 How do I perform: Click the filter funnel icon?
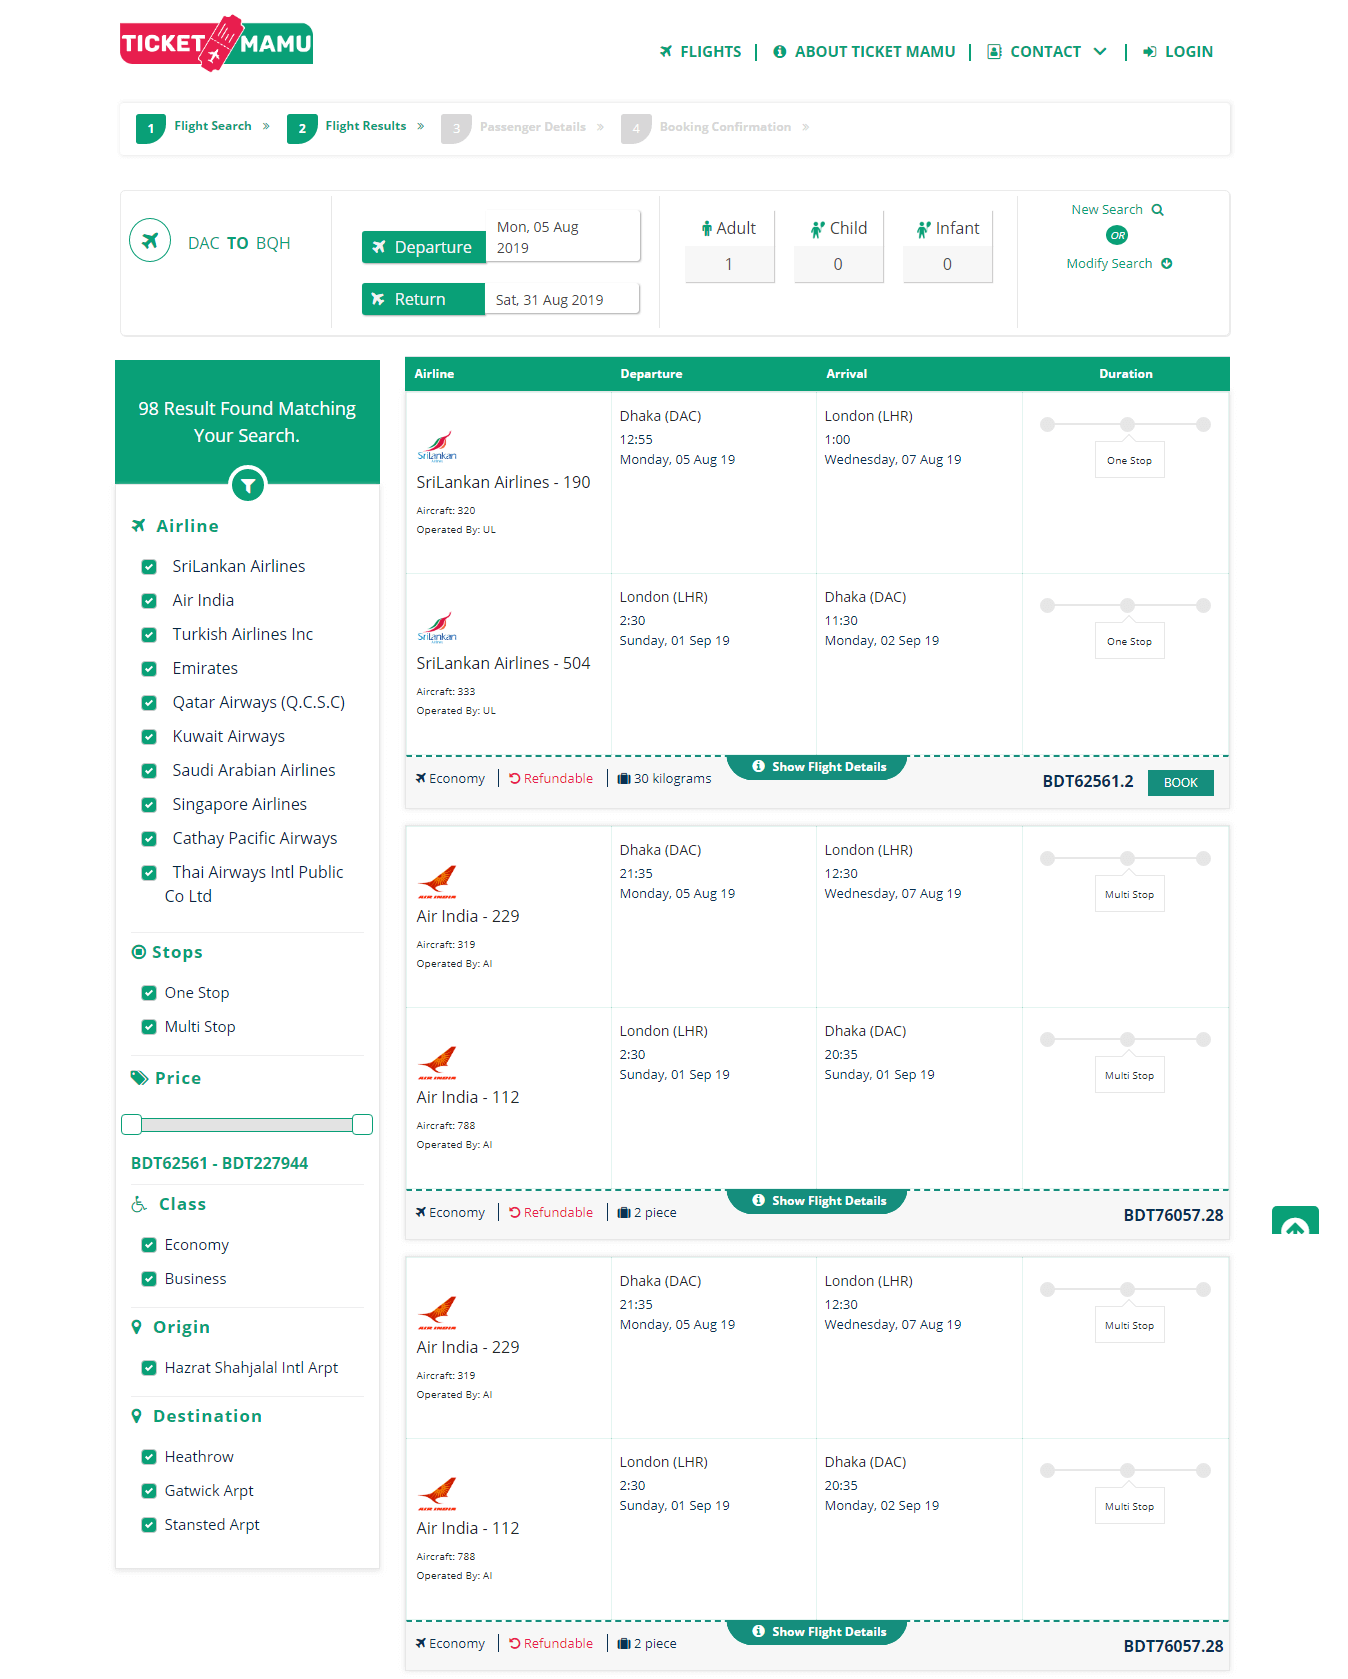coord(248,485)
